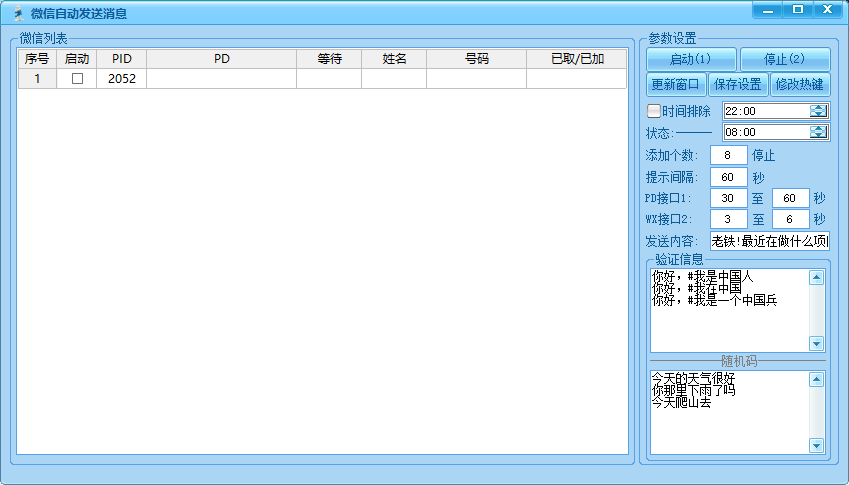Viewport: 849px width, 485px height.
Task: Select the PID cell 2052
Action: click(122, 78)
